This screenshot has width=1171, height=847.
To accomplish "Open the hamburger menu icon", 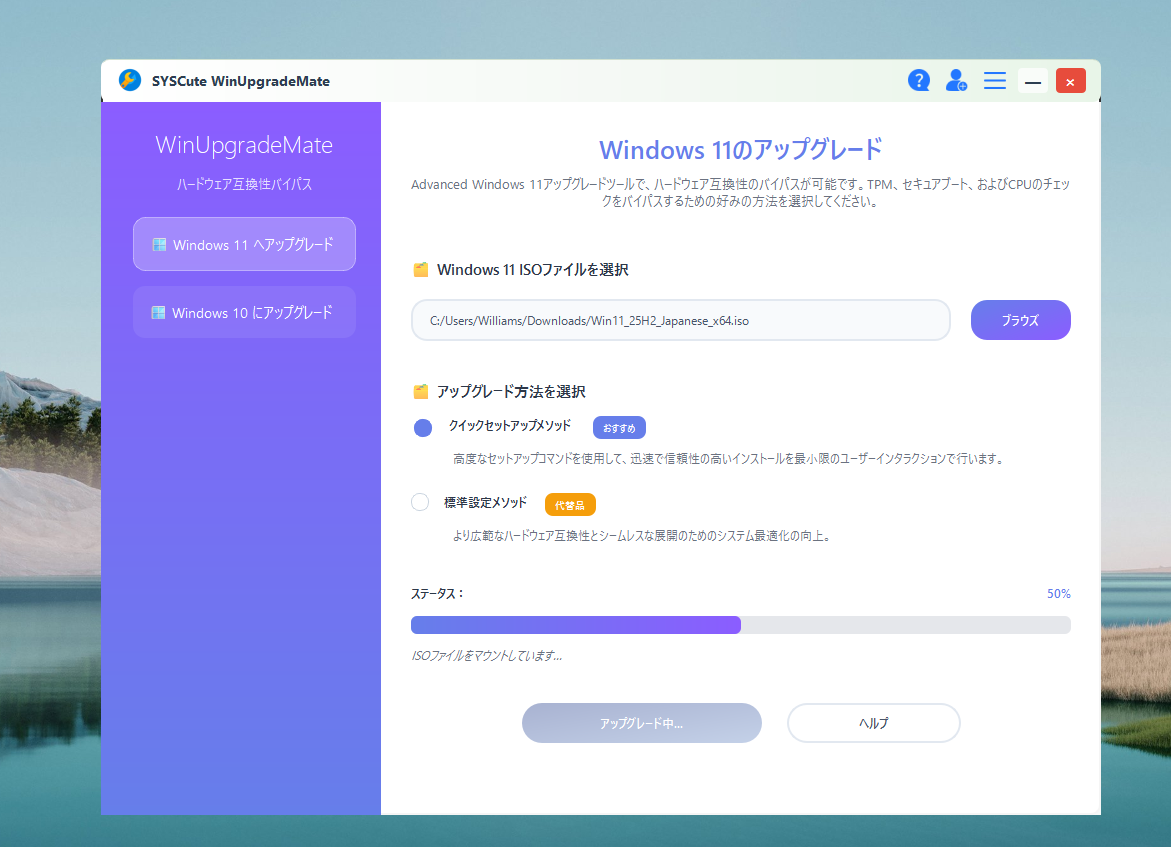I will point(994,80).
